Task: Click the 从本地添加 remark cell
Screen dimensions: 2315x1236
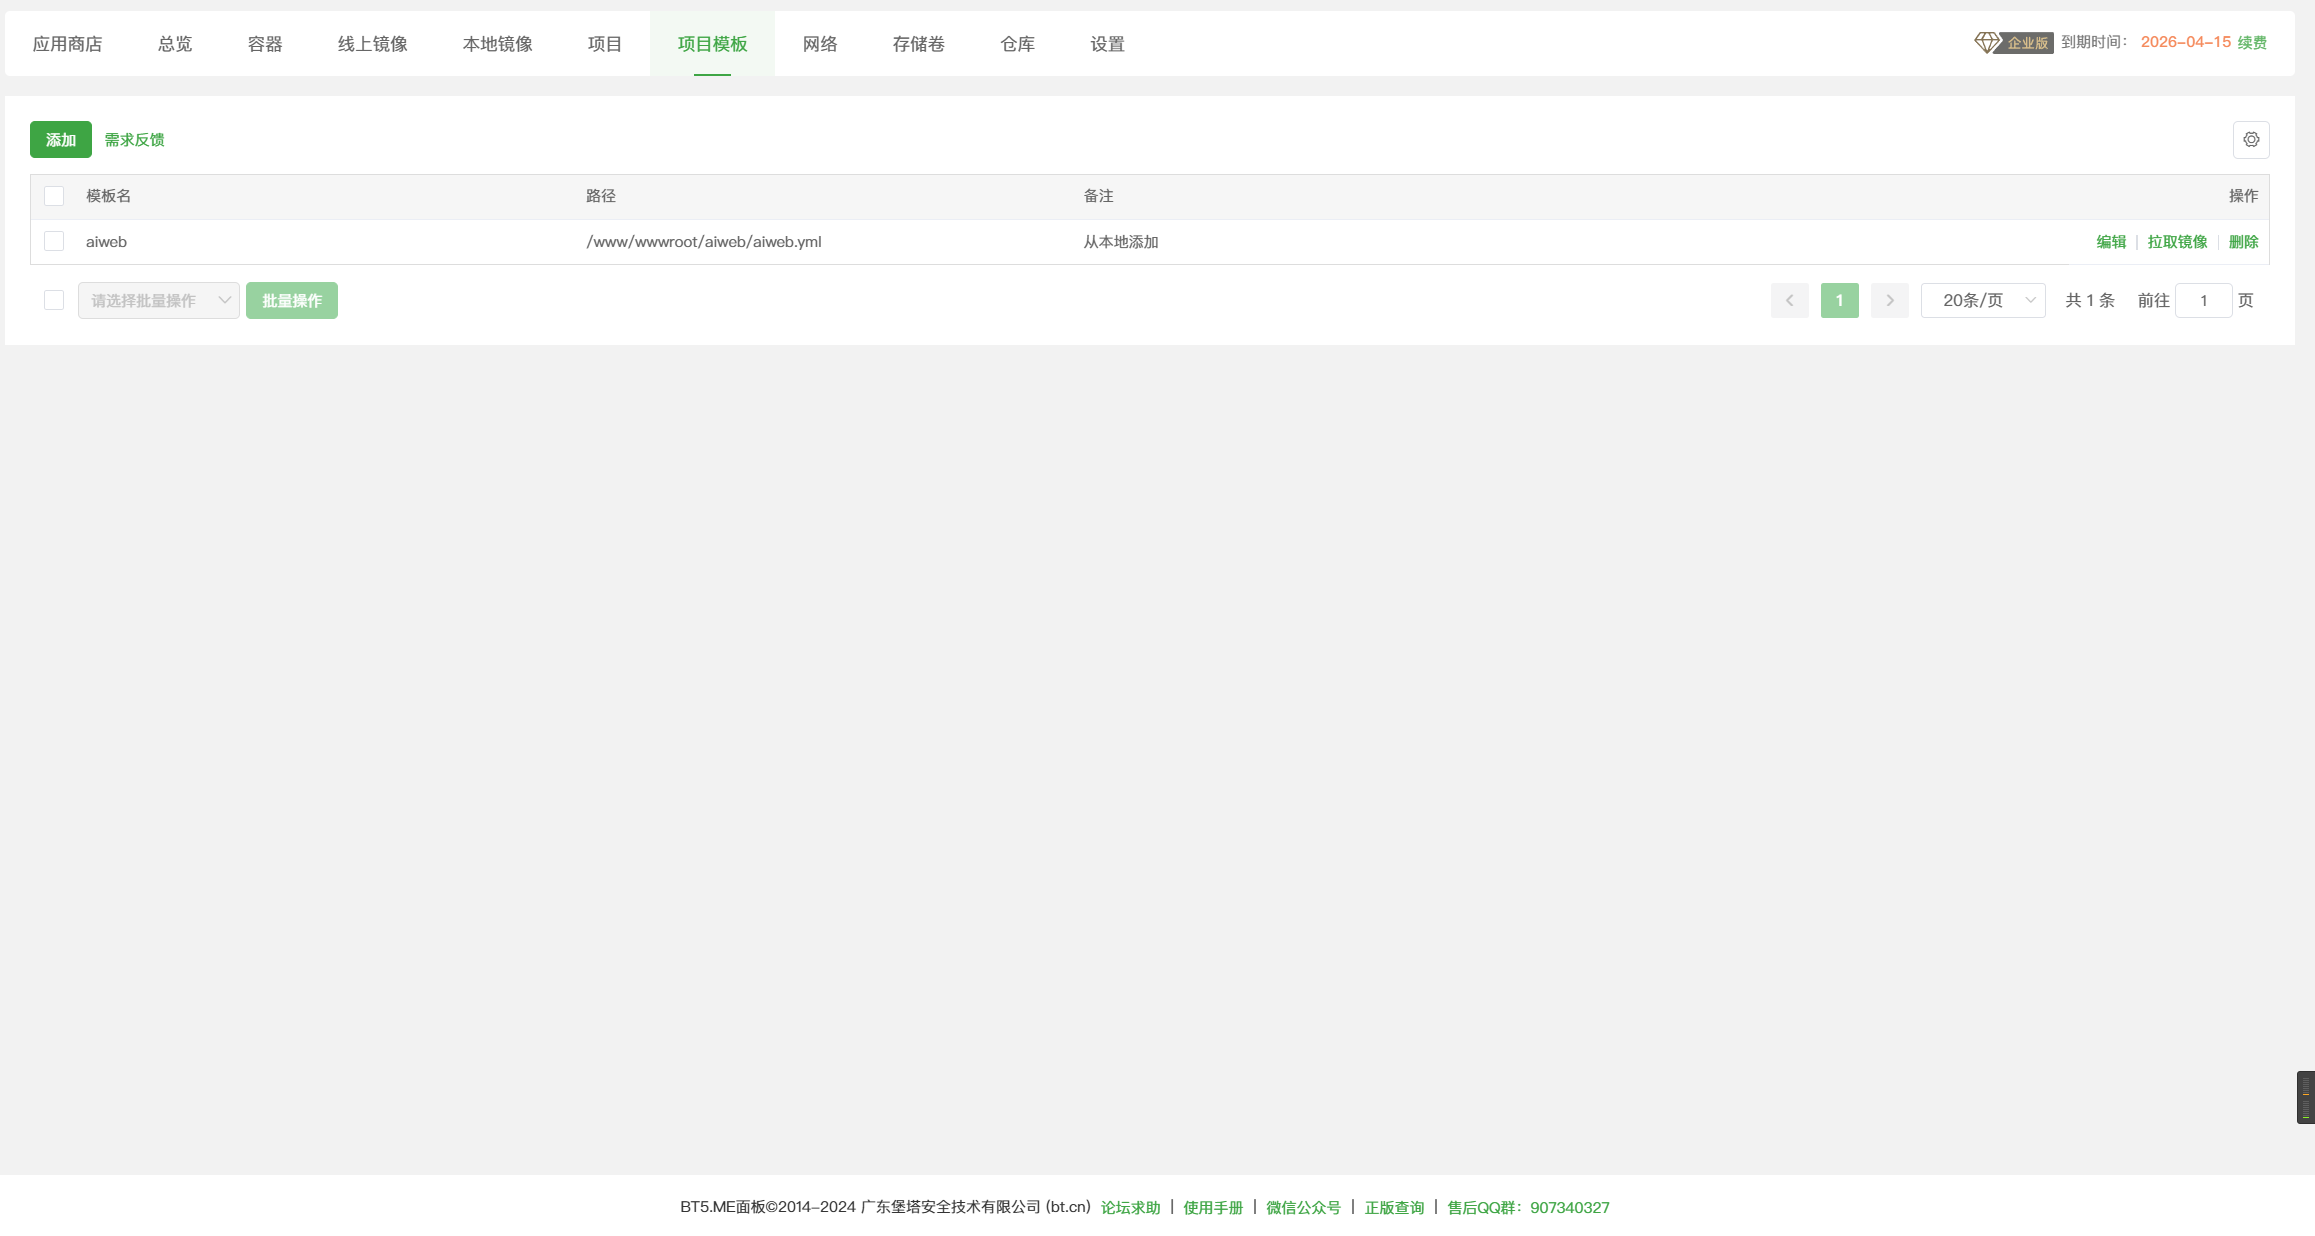Action: (x=1121, y=242)
